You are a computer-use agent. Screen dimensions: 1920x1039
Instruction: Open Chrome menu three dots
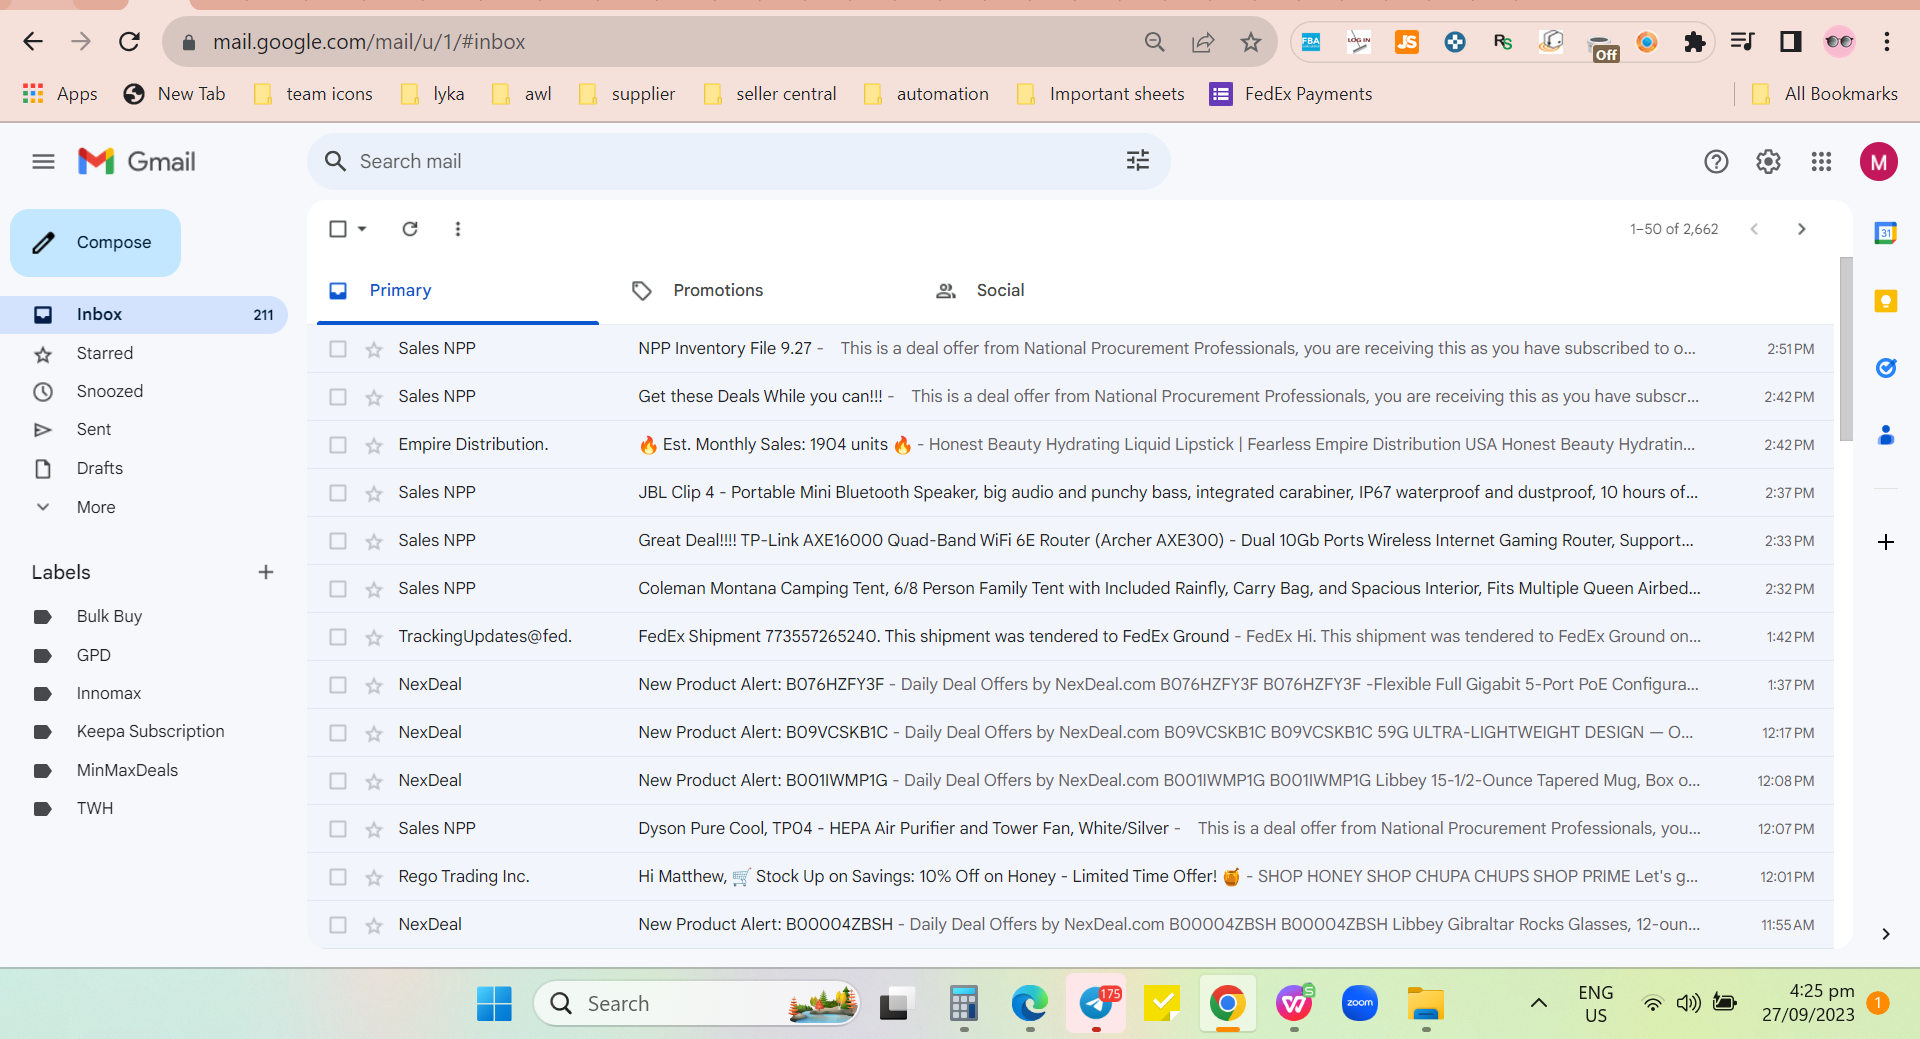coord(1887,42)
